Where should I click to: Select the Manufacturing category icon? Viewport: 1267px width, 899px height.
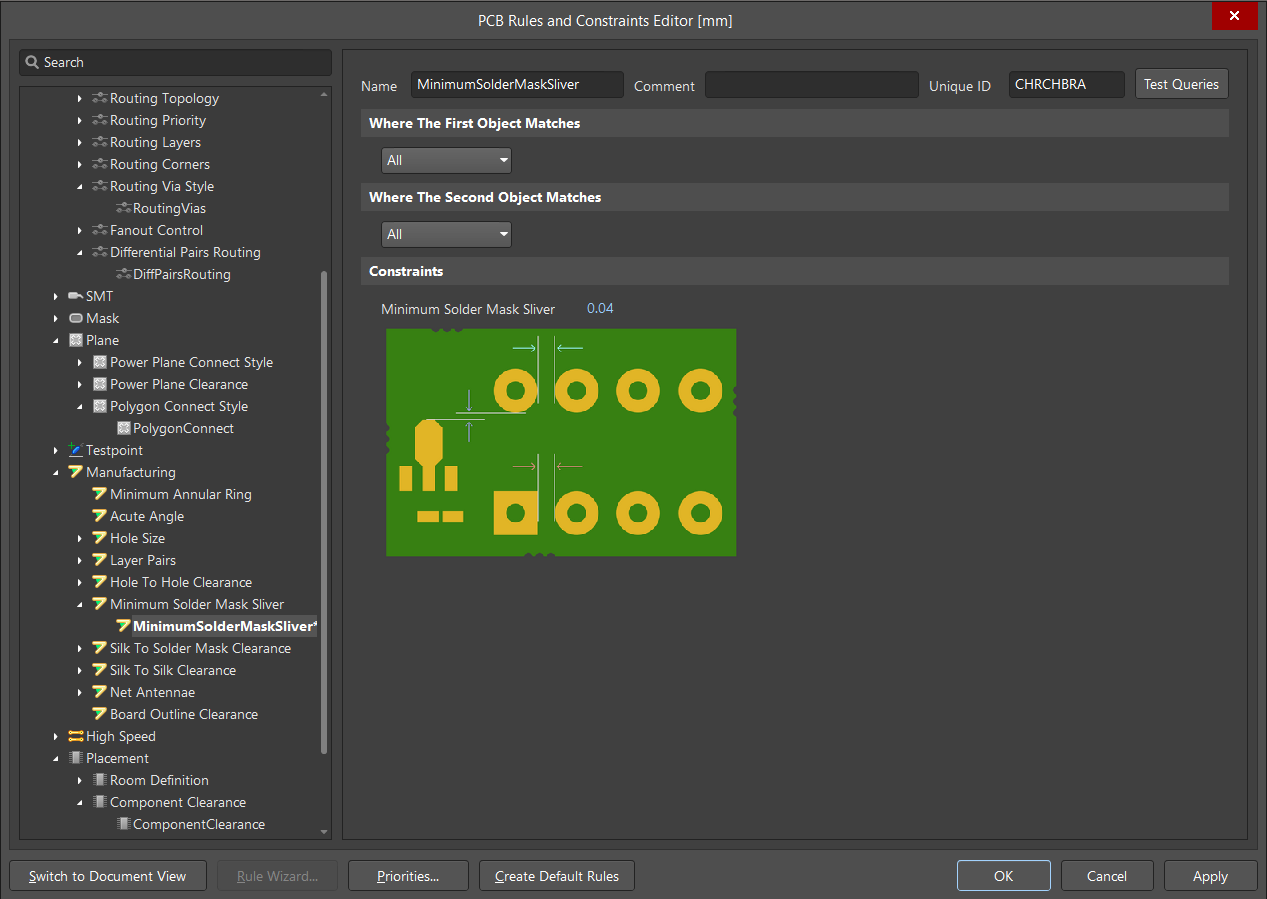[76, 472]
